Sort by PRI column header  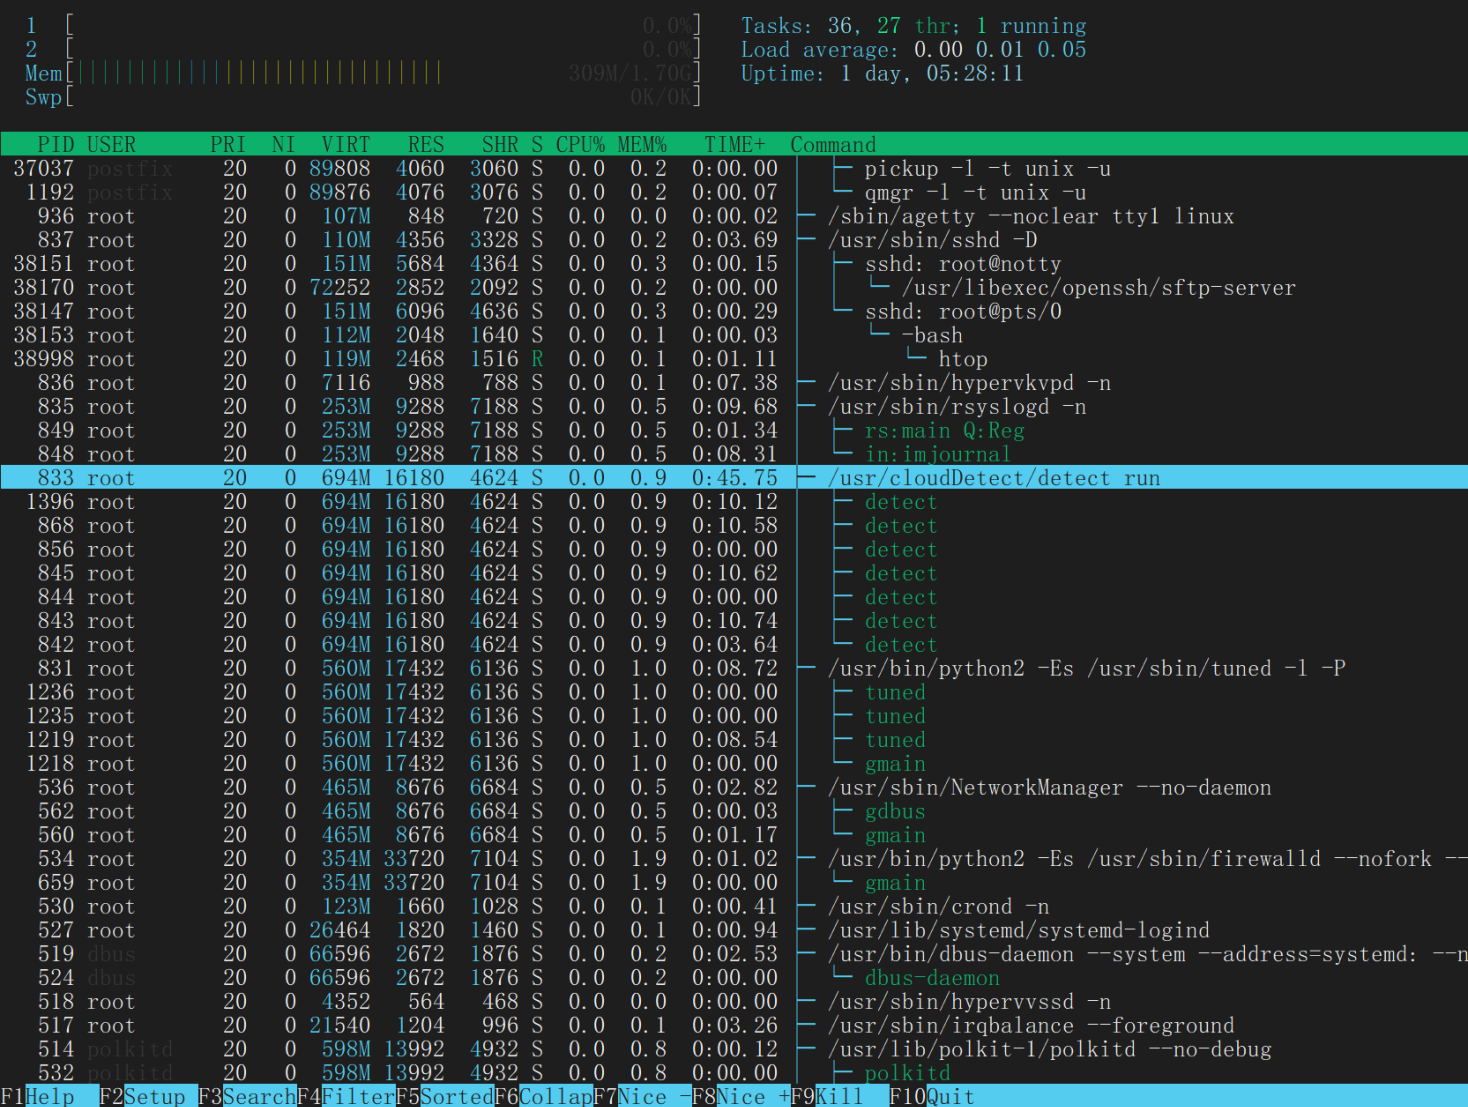228,144
